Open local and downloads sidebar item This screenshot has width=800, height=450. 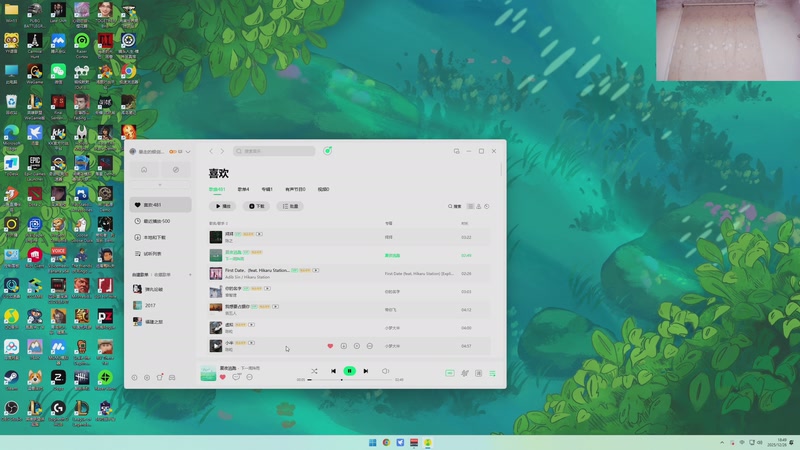click(x=160, y=237)
